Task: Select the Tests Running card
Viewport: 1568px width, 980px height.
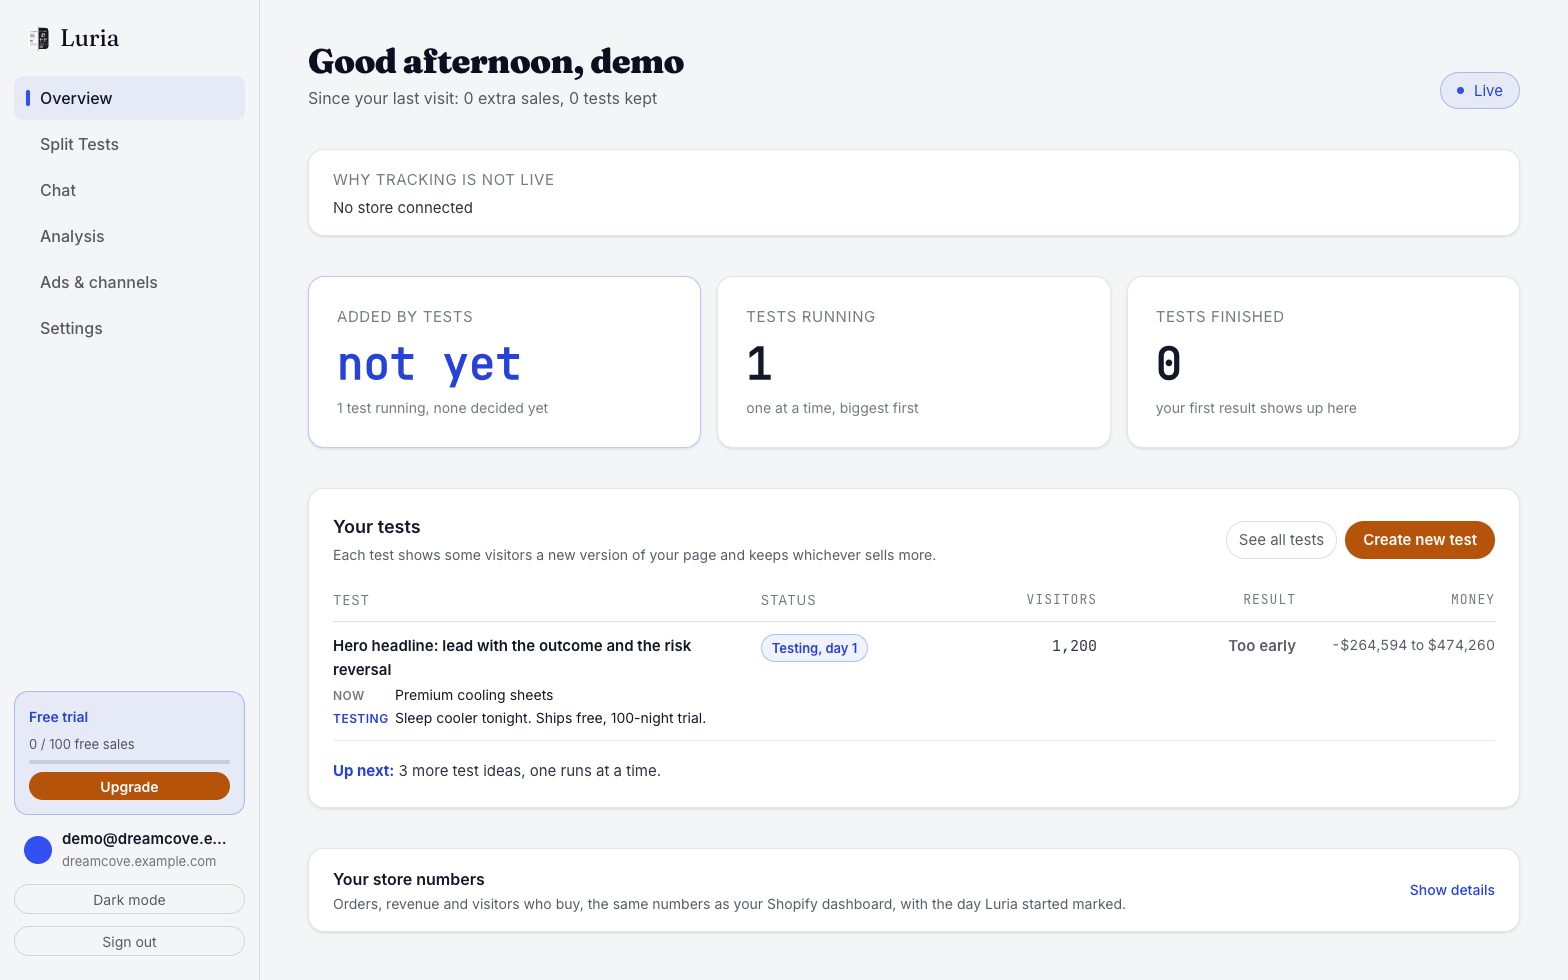Action: 914,362
